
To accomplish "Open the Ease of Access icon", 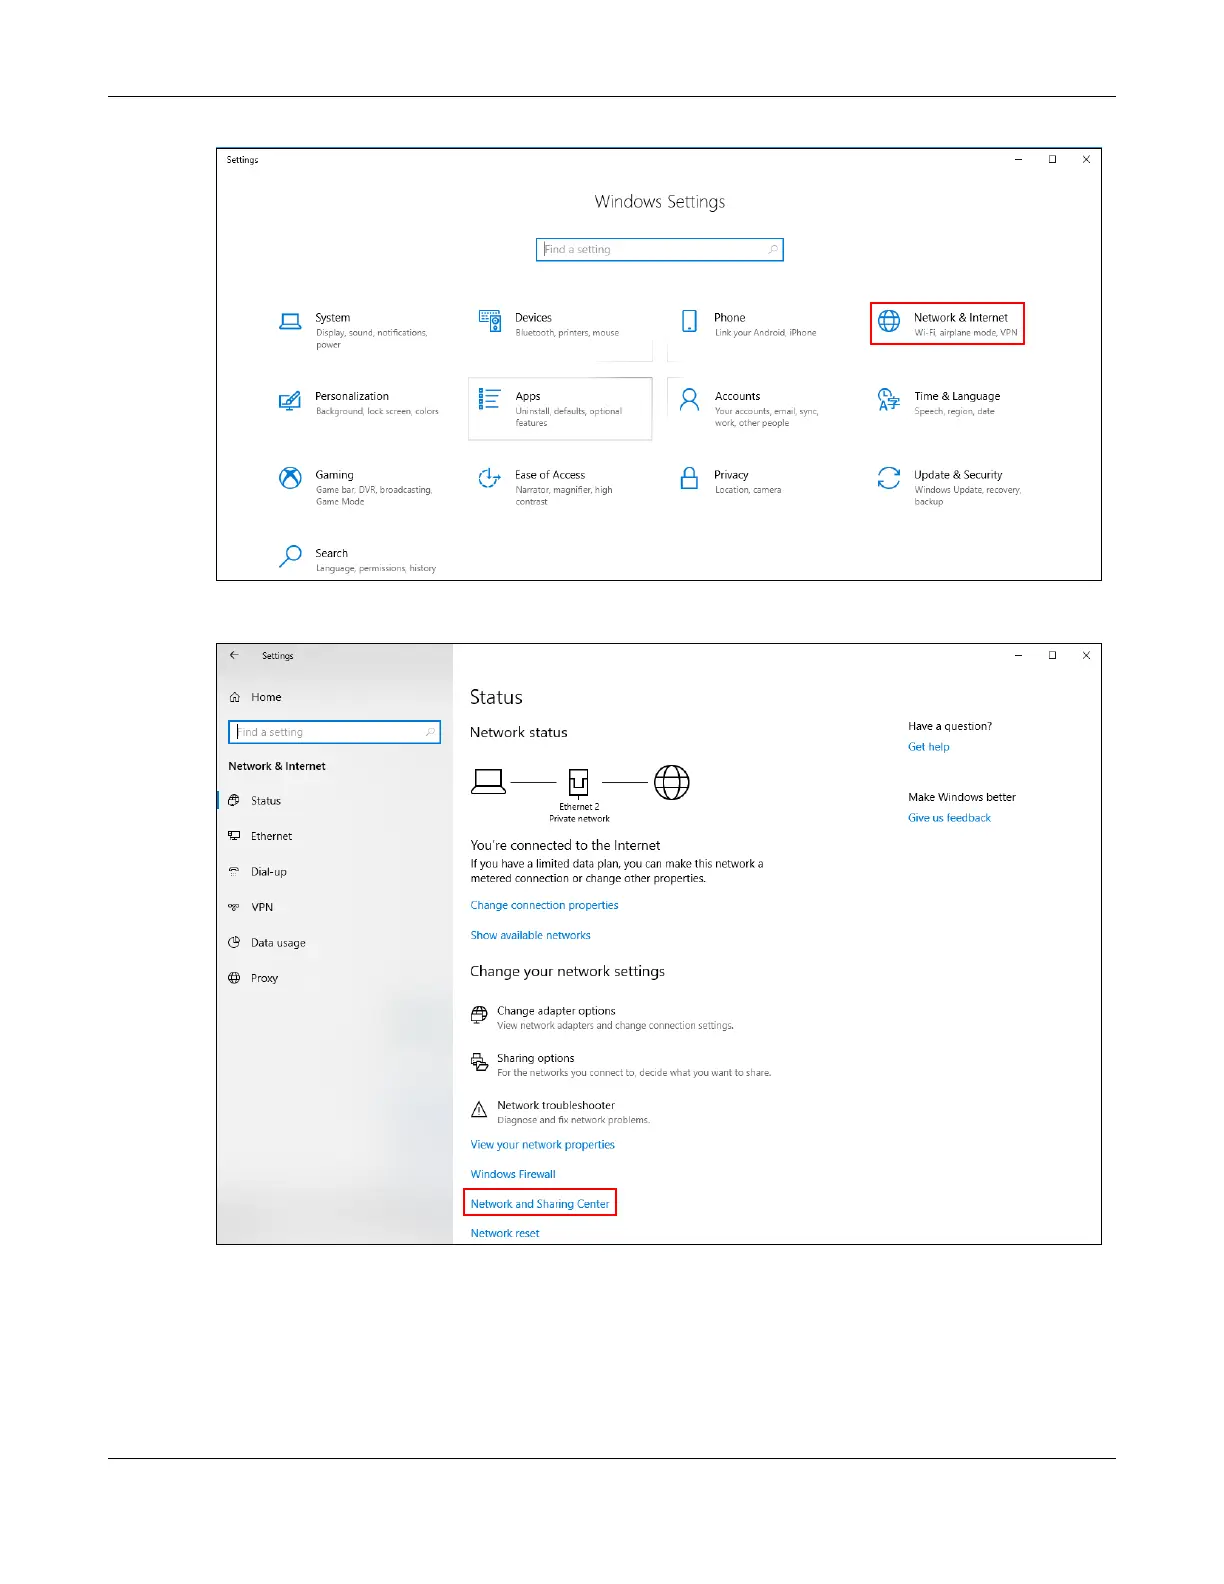I will 489,478.
